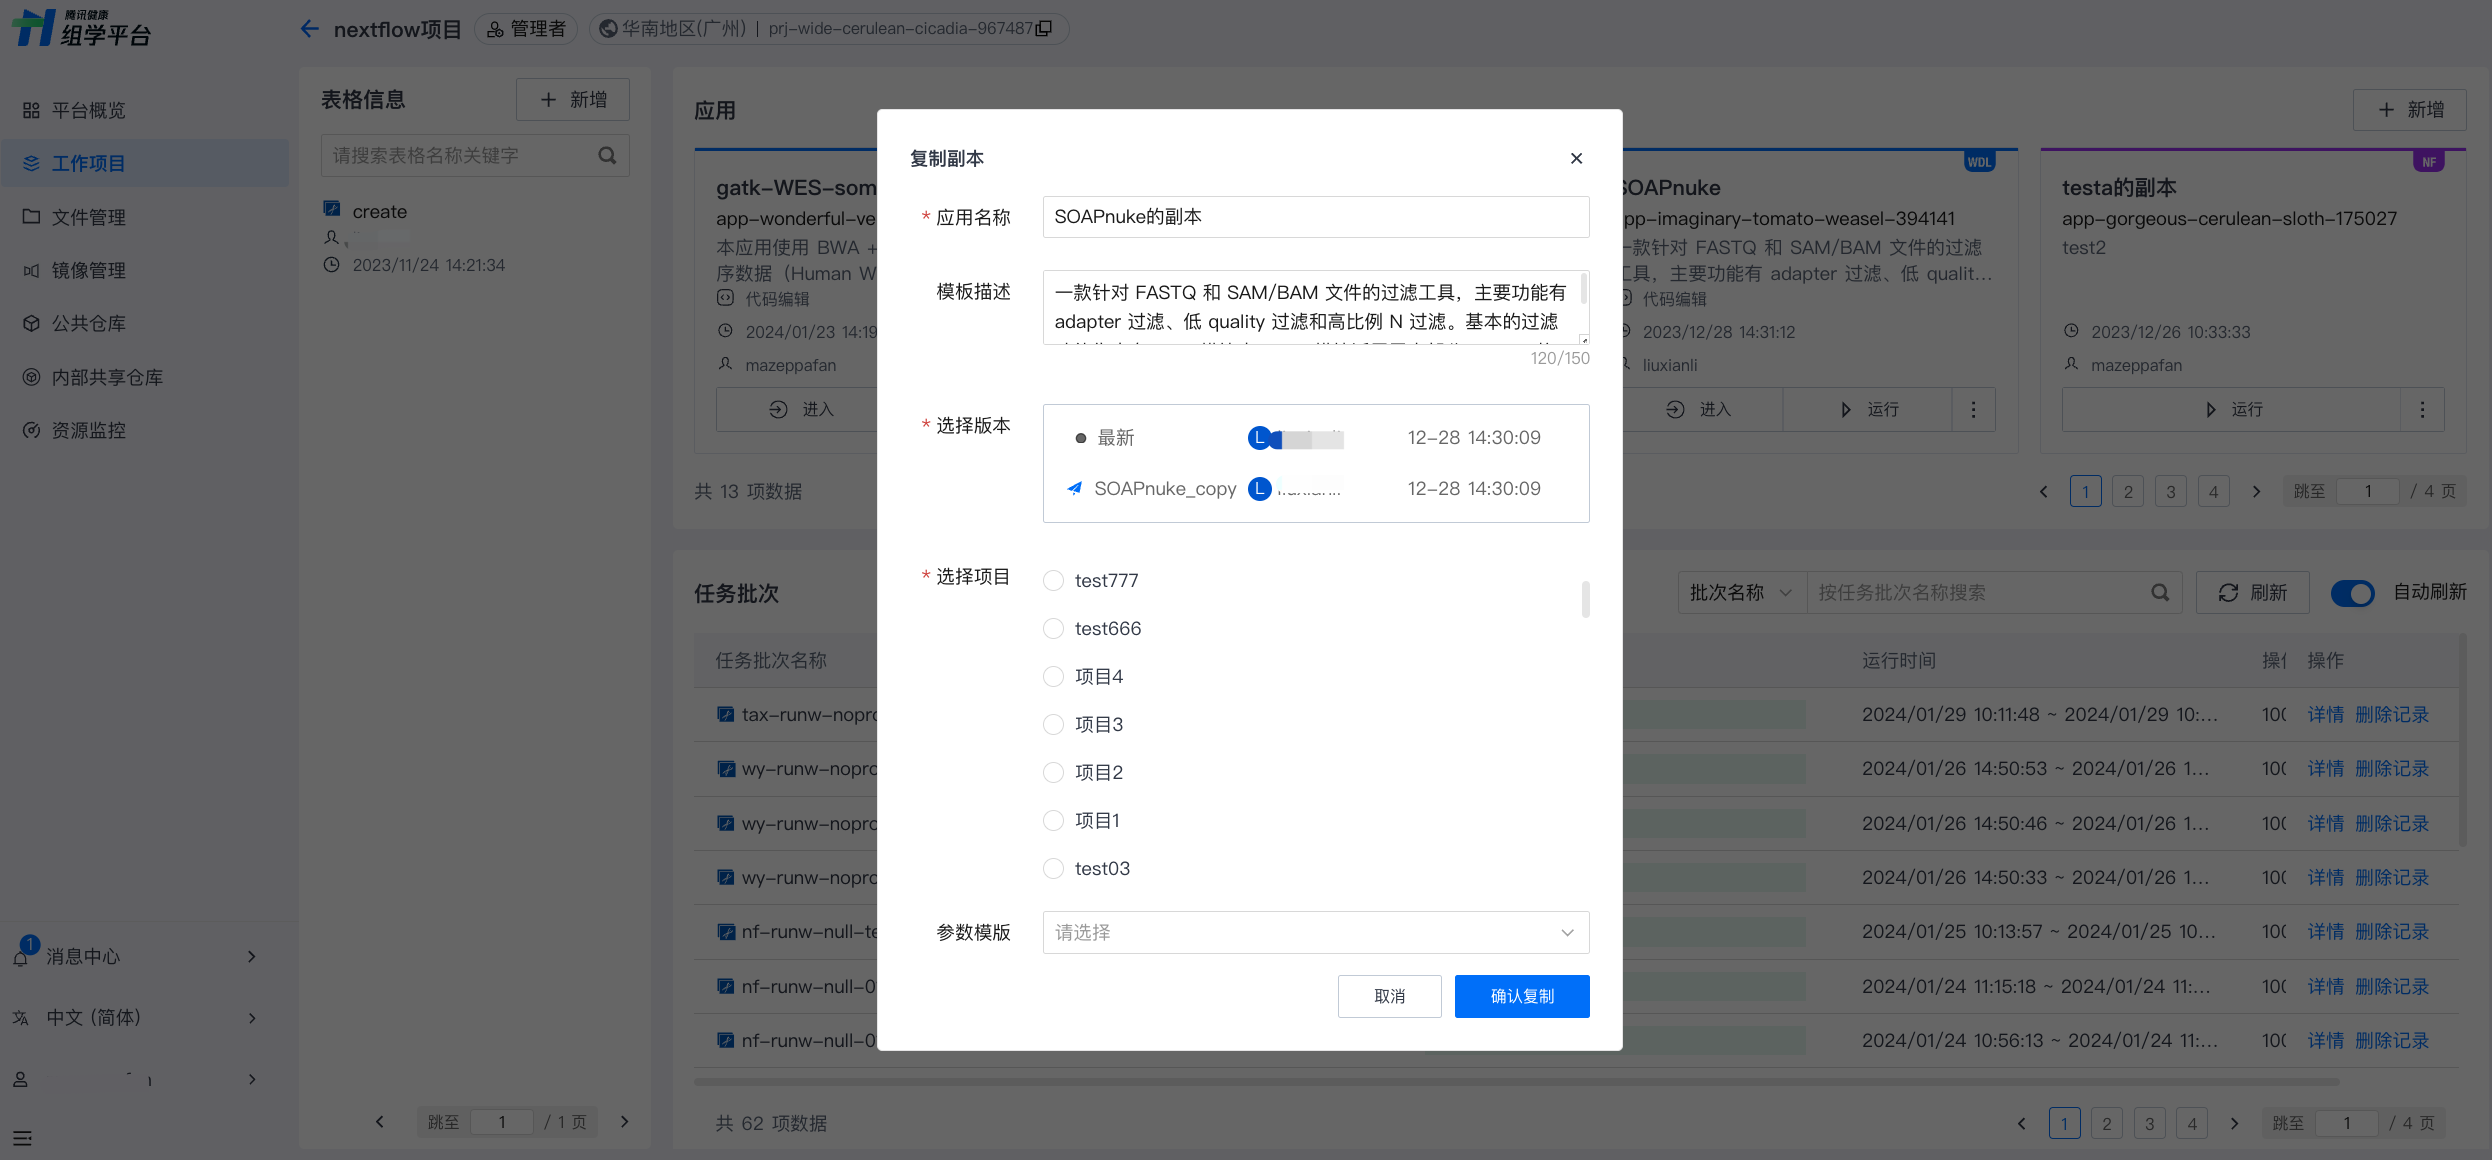Click the 应用名称 input field
2492x1160 pixels.
pyautogui.click(x=1315, y=217)
